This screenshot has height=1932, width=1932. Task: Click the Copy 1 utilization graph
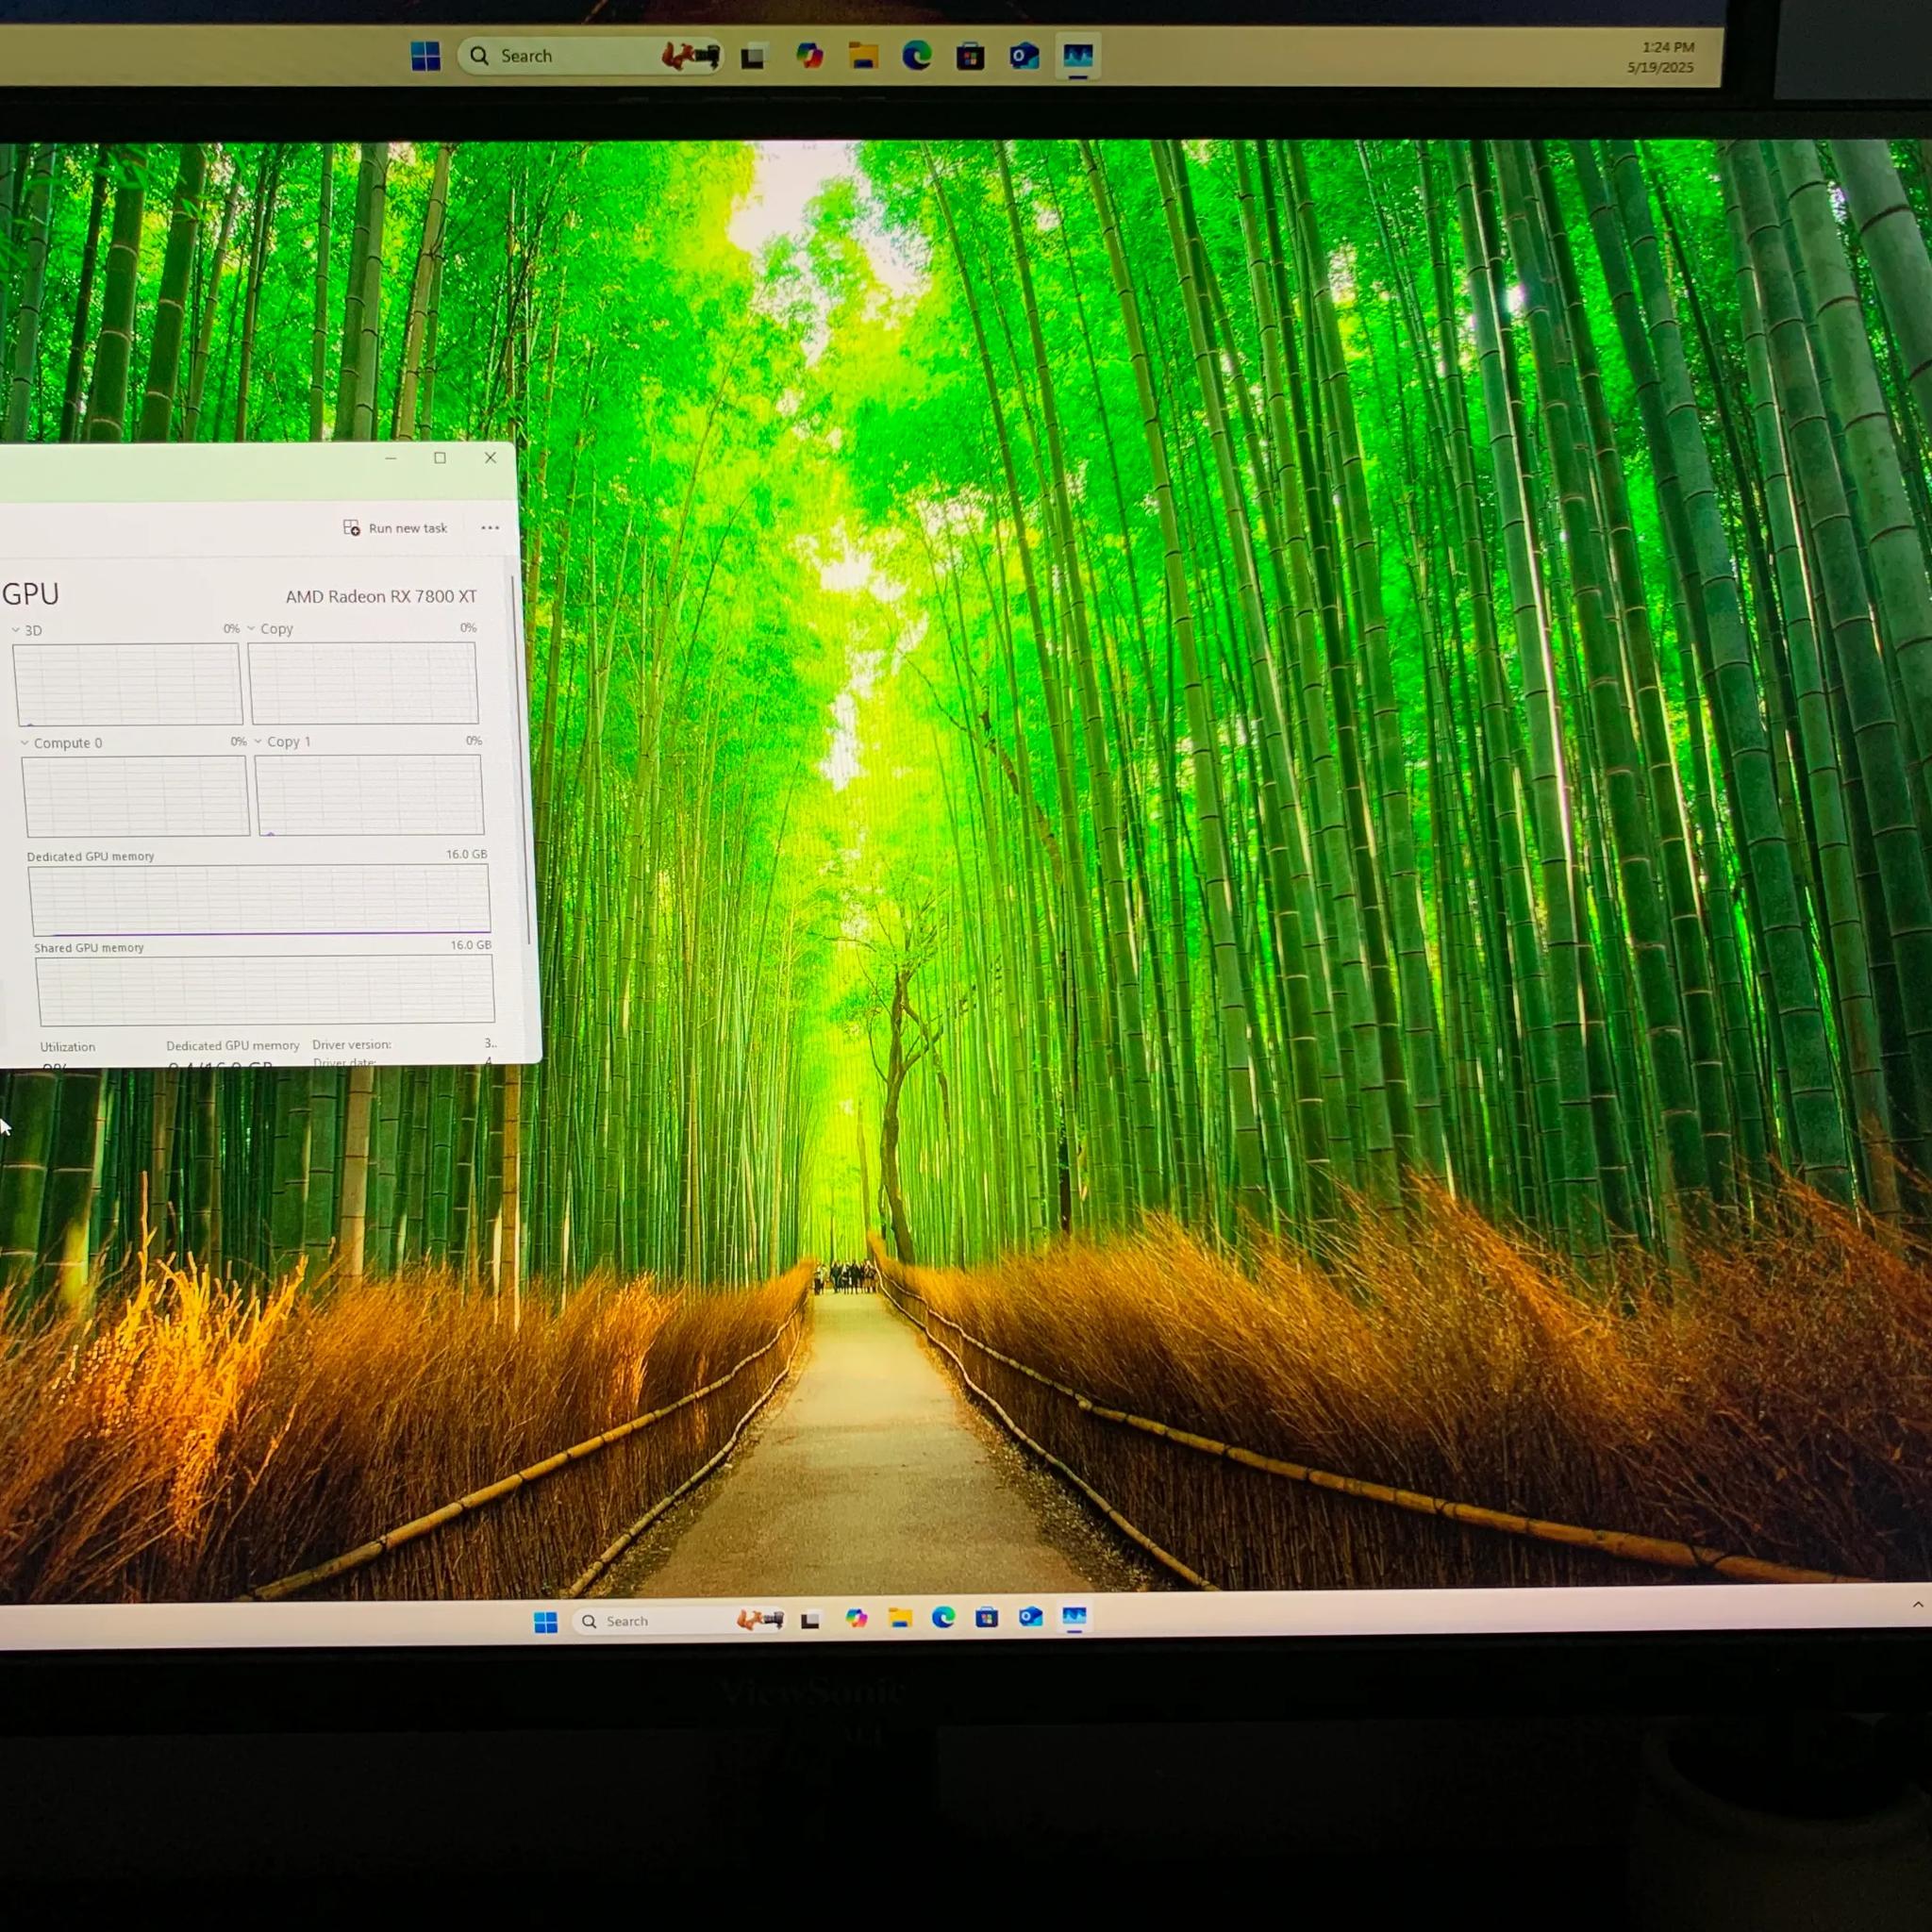click(369, 795)
